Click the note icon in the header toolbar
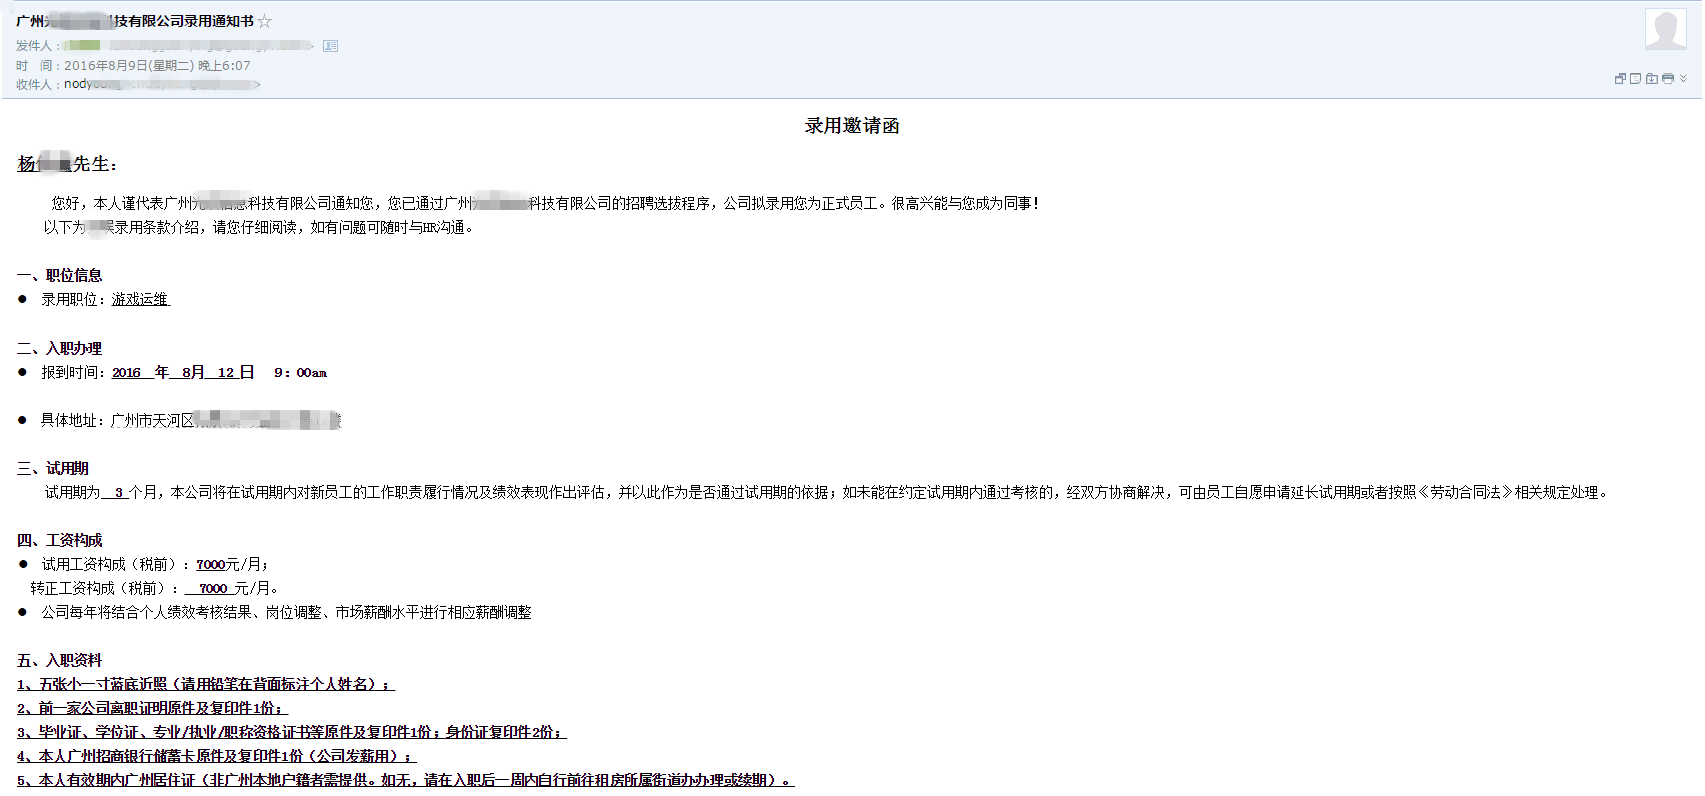Image resolution: width=1705 pixels, height=796 pixels. tap(1636, 78)
